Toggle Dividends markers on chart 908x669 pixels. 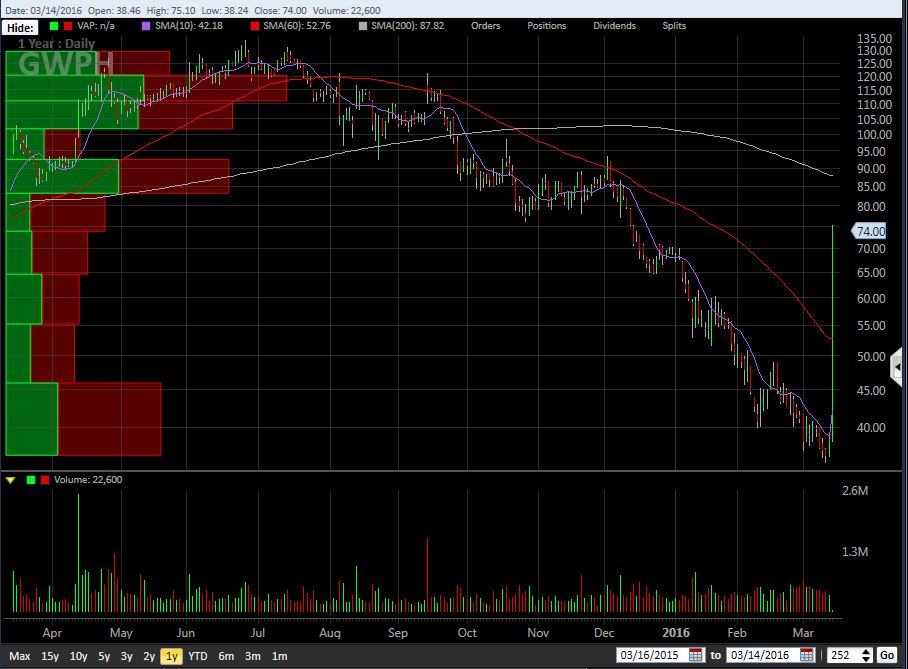pyautogui.click(x=614, y=26)
